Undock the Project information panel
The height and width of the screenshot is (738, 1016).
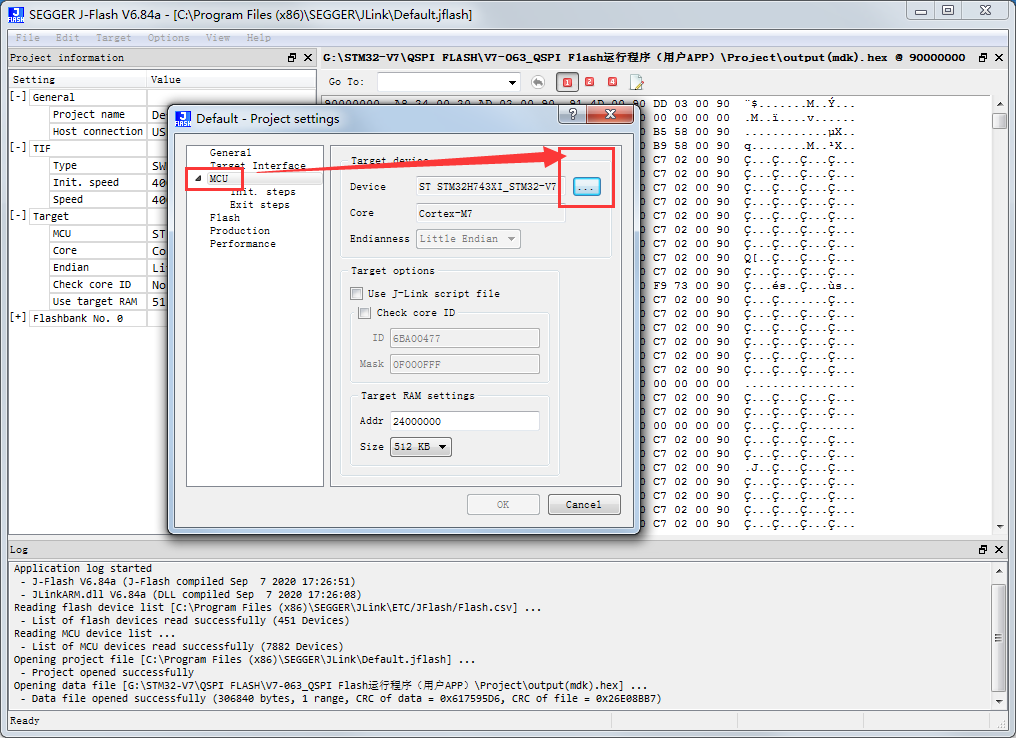tap(292, 58)
